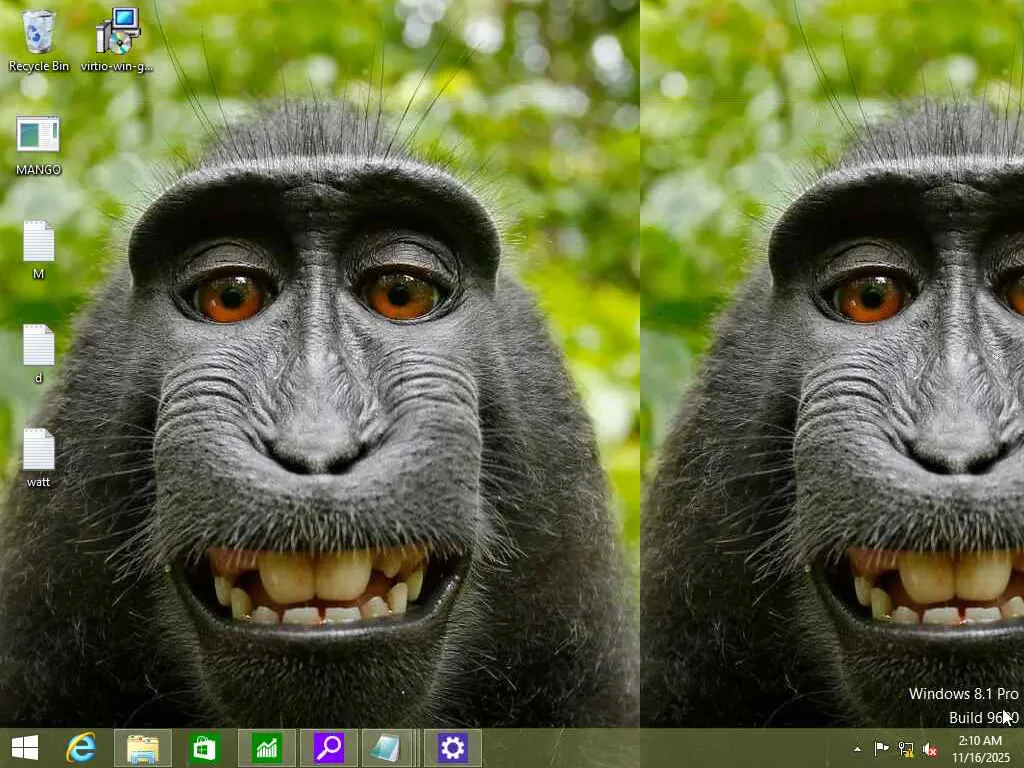Image resolution: width=1024 pixels, height=768 pixels.
Task: Show hidden tray icons arrow
Action: [x=857, y=749]
